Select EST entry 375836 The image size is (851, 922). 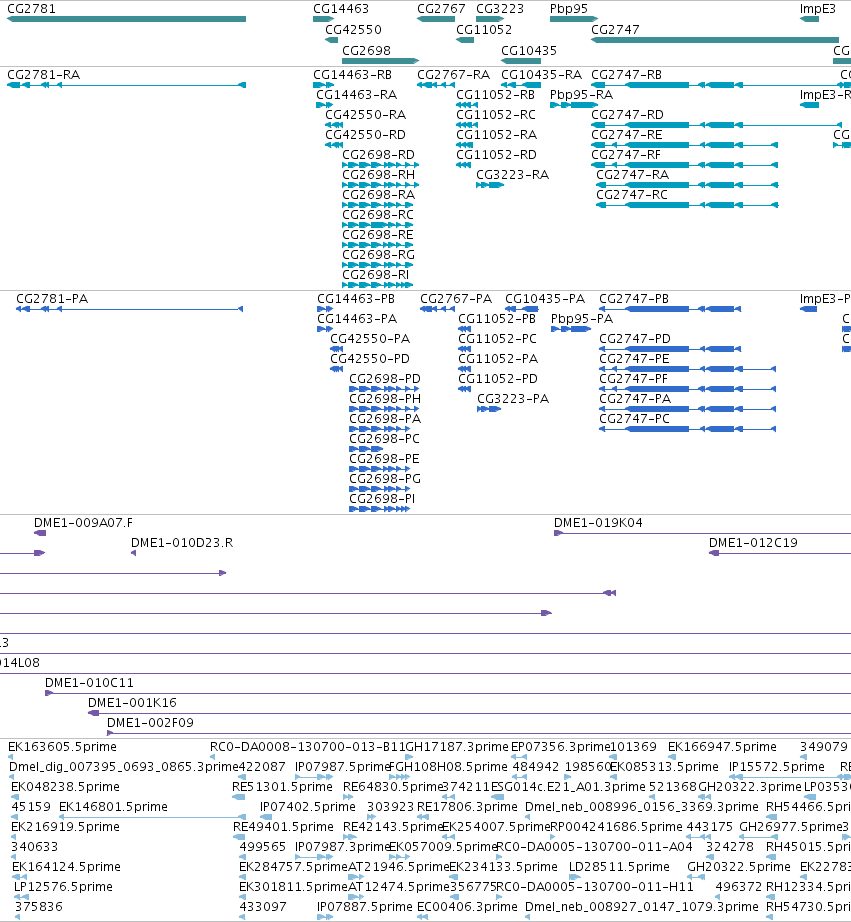click(x=39, y=907)
